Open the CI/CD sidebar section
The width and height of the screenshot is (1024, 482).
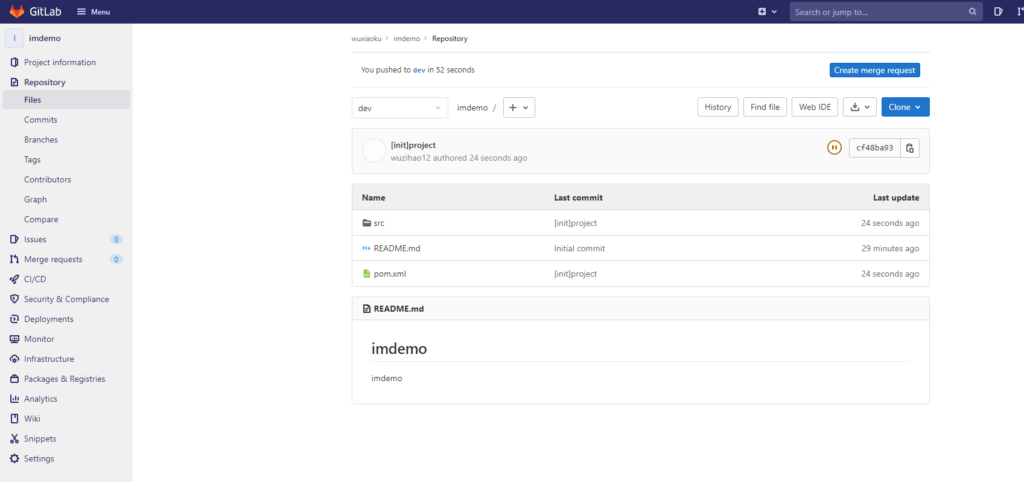[x=35, y=279]
